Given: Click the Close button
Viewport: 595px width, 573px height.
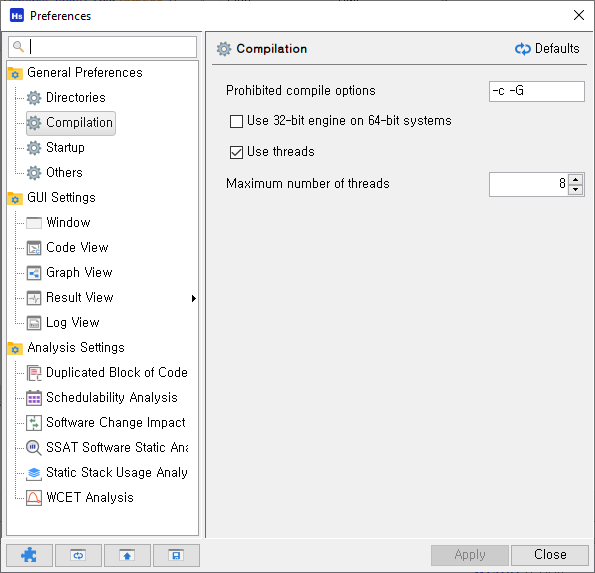Looking at the screenshot, I should (550, 555).
